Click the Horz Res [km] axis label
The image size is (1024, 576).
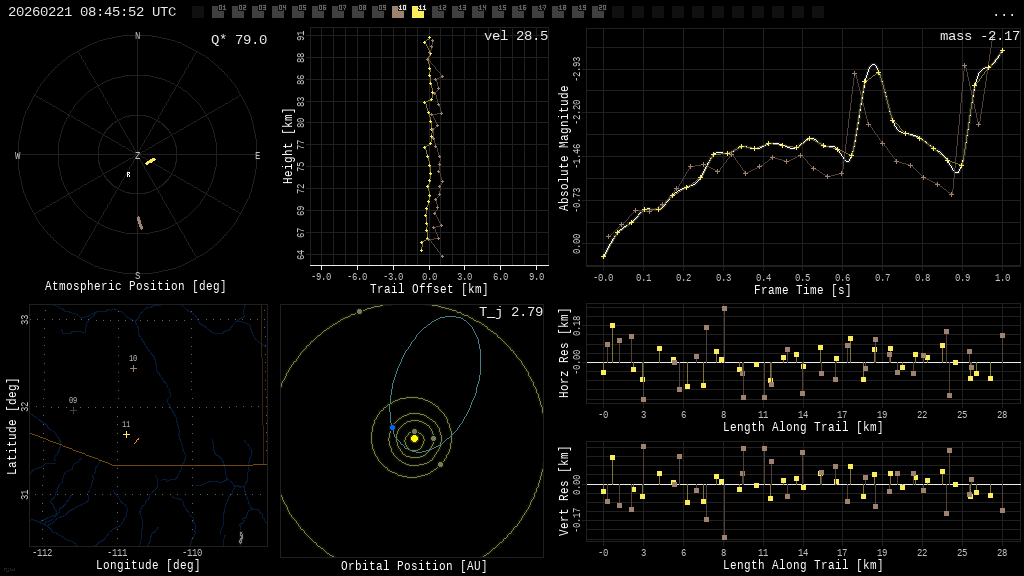[564, 353]
